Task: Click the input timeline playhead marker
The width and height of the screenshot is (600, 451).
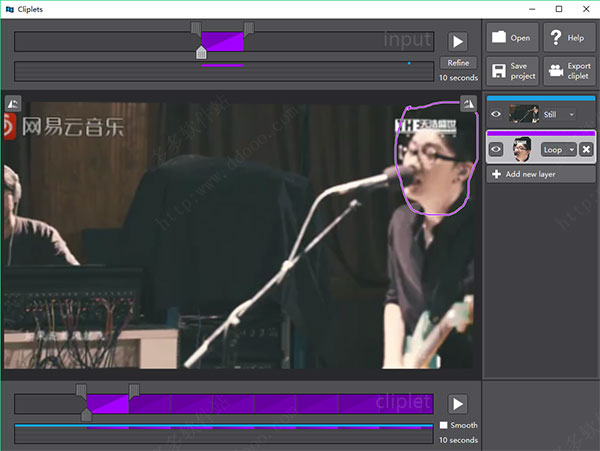Action: (201, 53)
